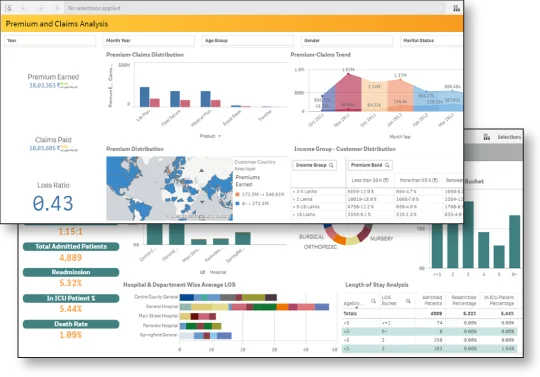Open Product dimension dropdown under bar chart
540x377 pixels.
click(x=210, y=136)
